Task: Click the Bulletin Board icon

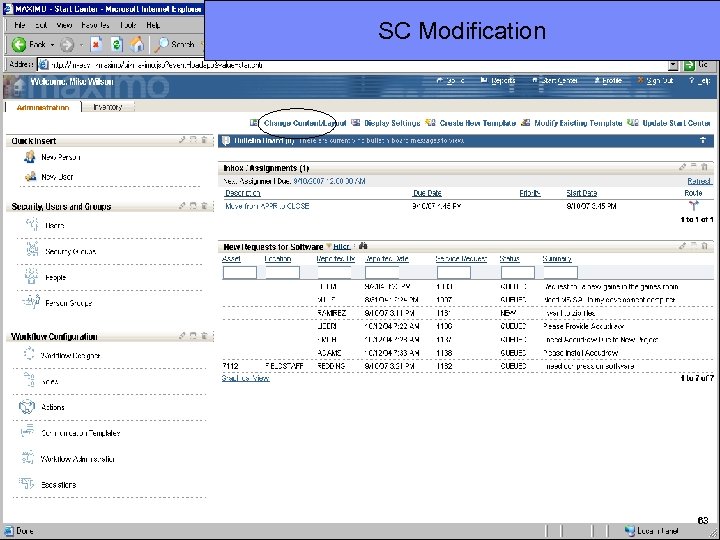Action: [226, 141]
